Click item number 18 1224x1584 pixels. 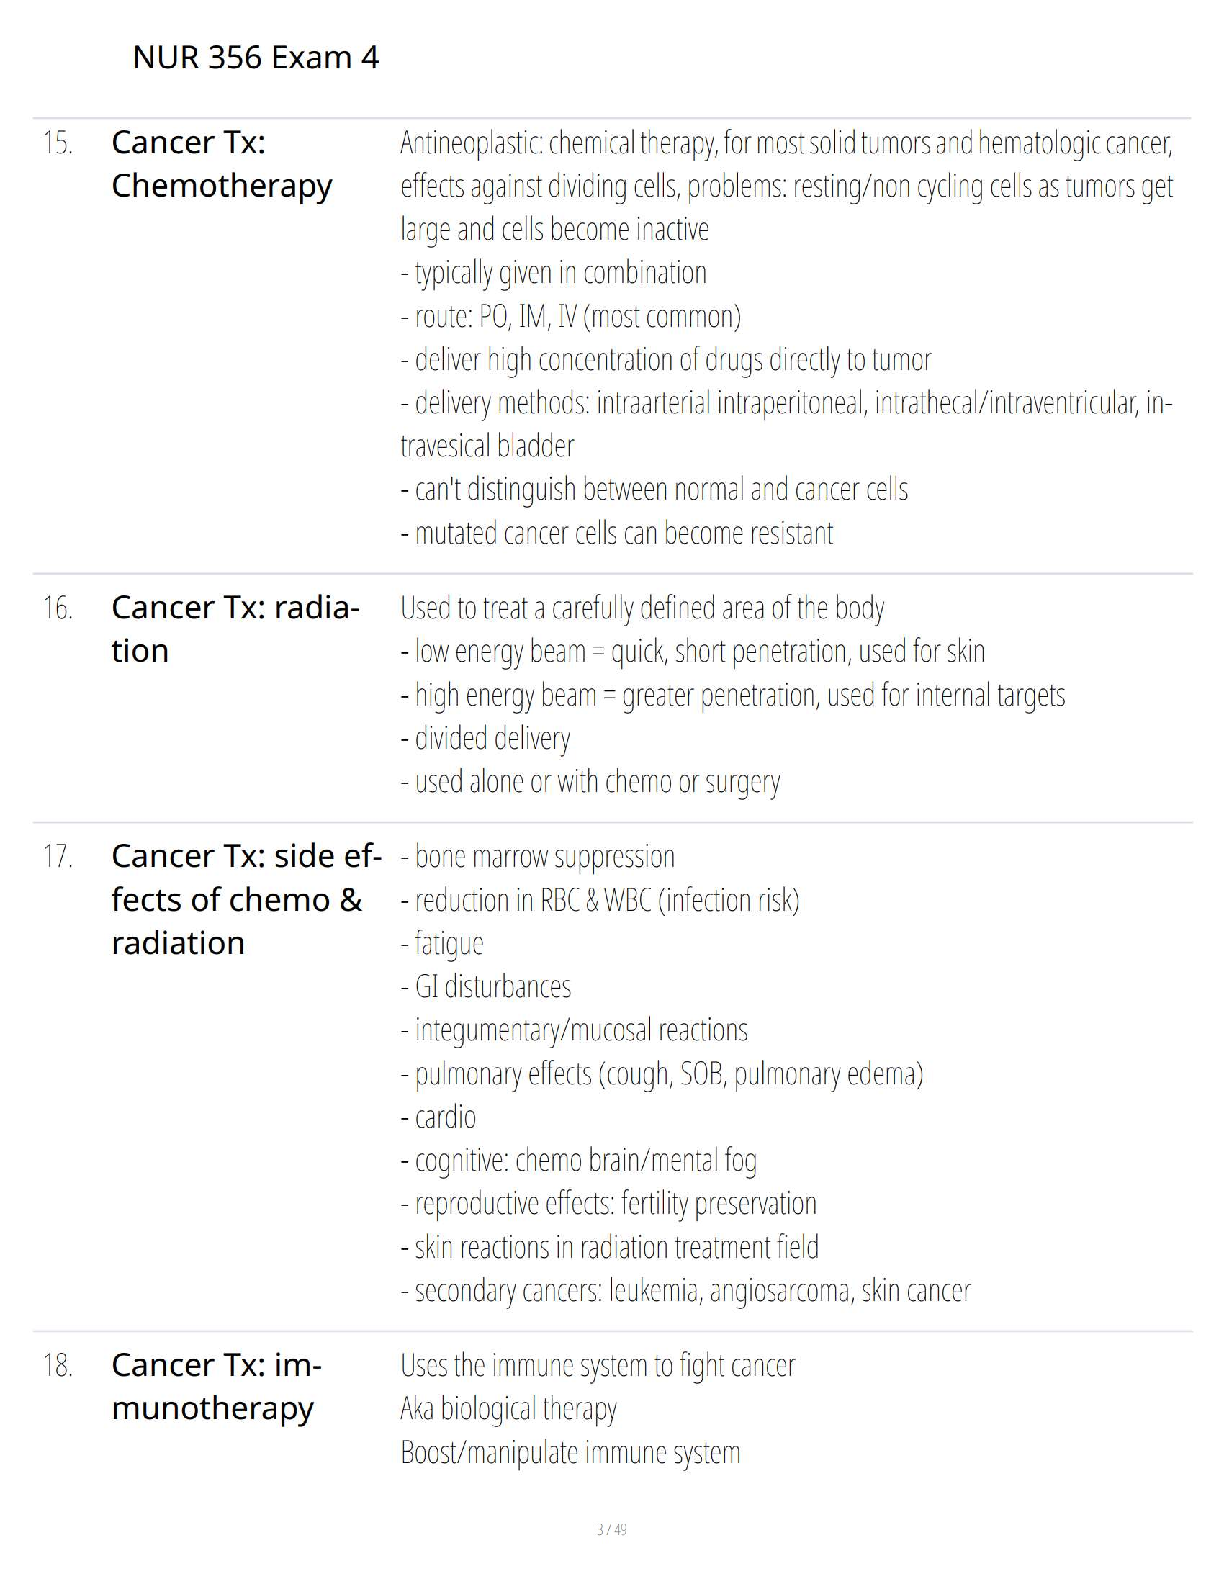[58, 1365]
